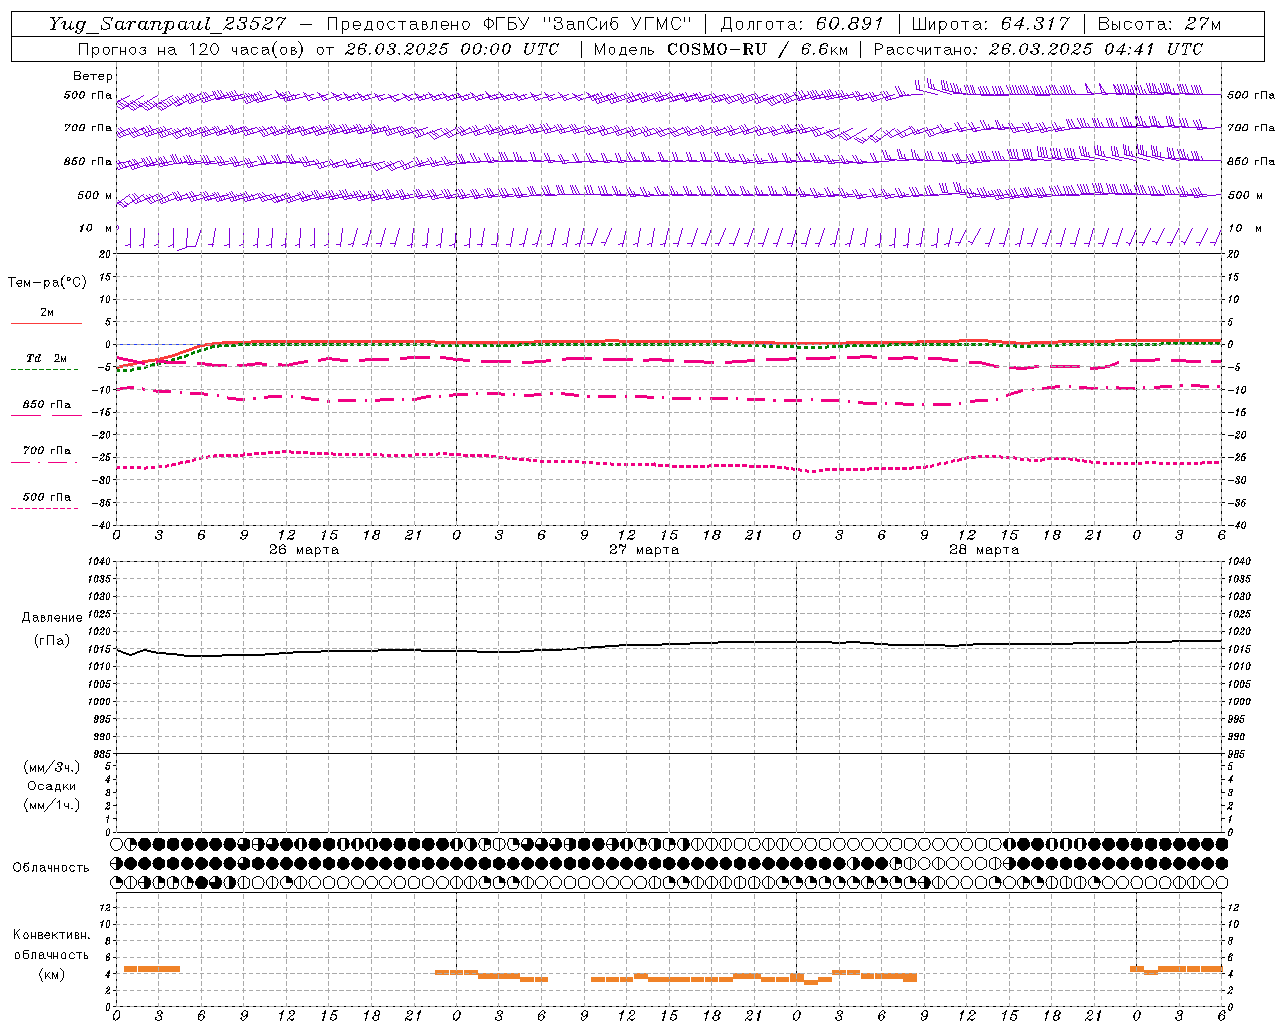Click the Осадки precipitation label
Viewport: 1280px width, 1024px height.
pyautogui.click(x=51, y=786)
